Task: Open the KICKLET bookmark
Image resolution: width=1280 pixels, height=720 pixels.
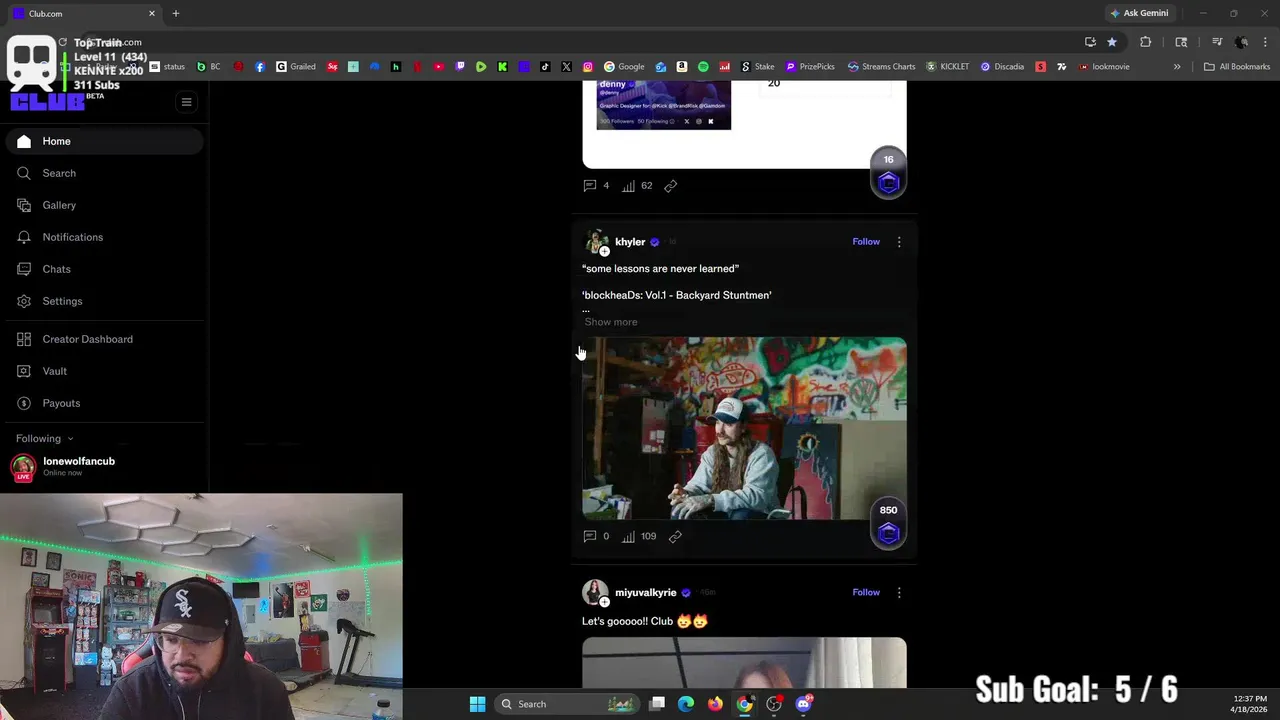Action: click(948, 67)
